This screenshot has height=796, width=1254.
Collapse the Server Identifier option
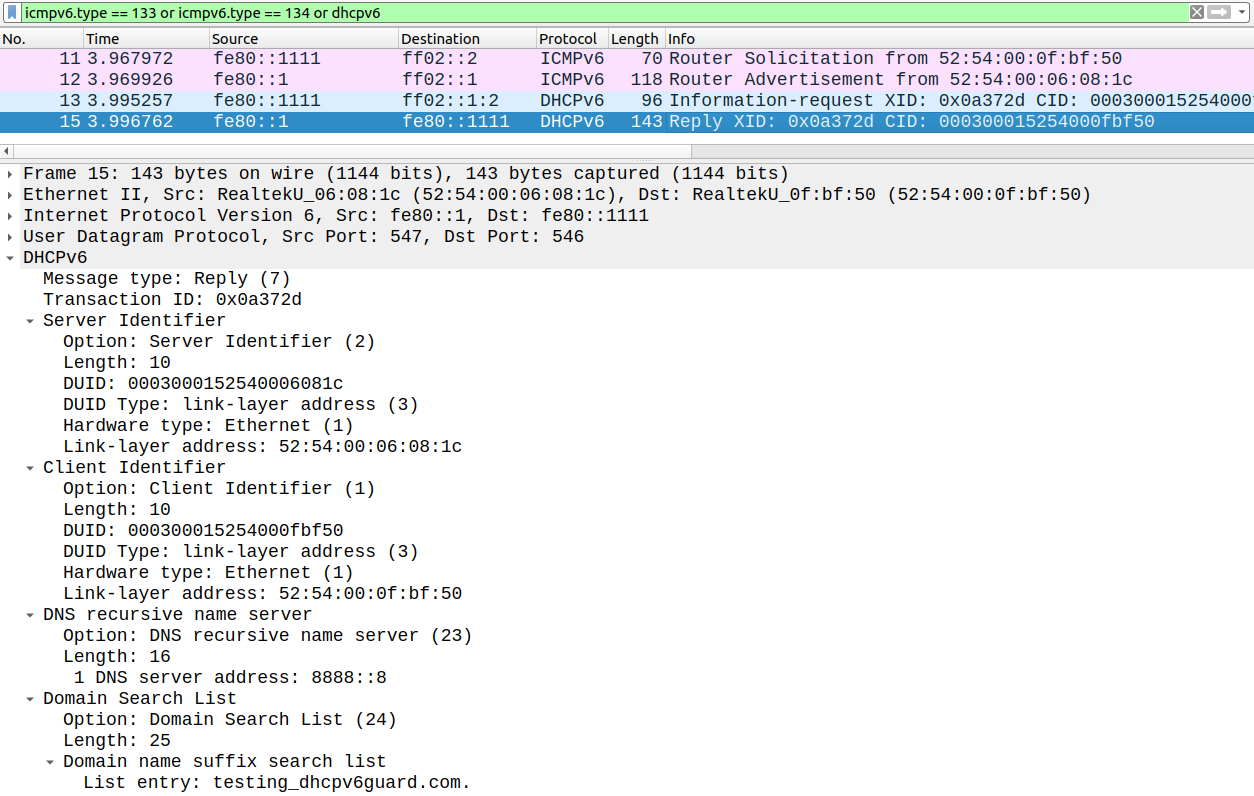(30, 321)
